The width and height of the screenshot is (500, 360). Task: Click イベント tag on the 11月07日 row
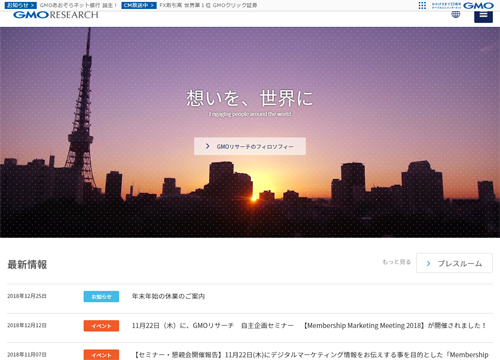click(x=101, y=355)
